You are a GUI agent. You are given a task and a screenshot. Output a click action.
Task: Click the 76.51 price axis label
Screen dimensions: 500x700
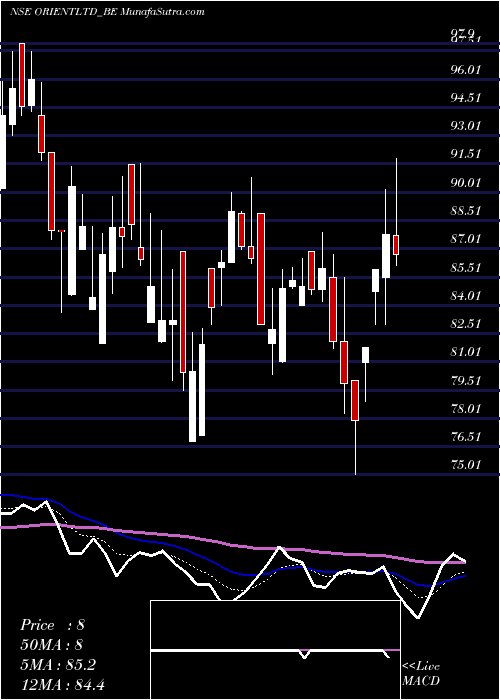[x=466, y=437]
